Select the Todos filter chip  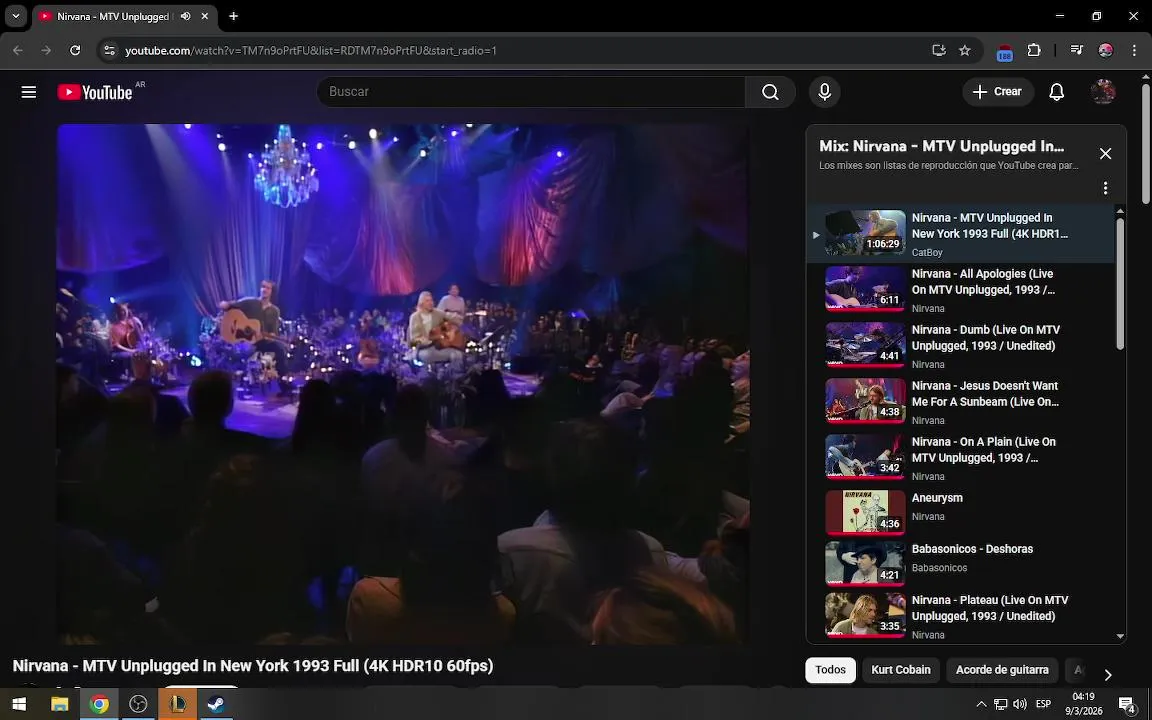(x=830, y=670)
